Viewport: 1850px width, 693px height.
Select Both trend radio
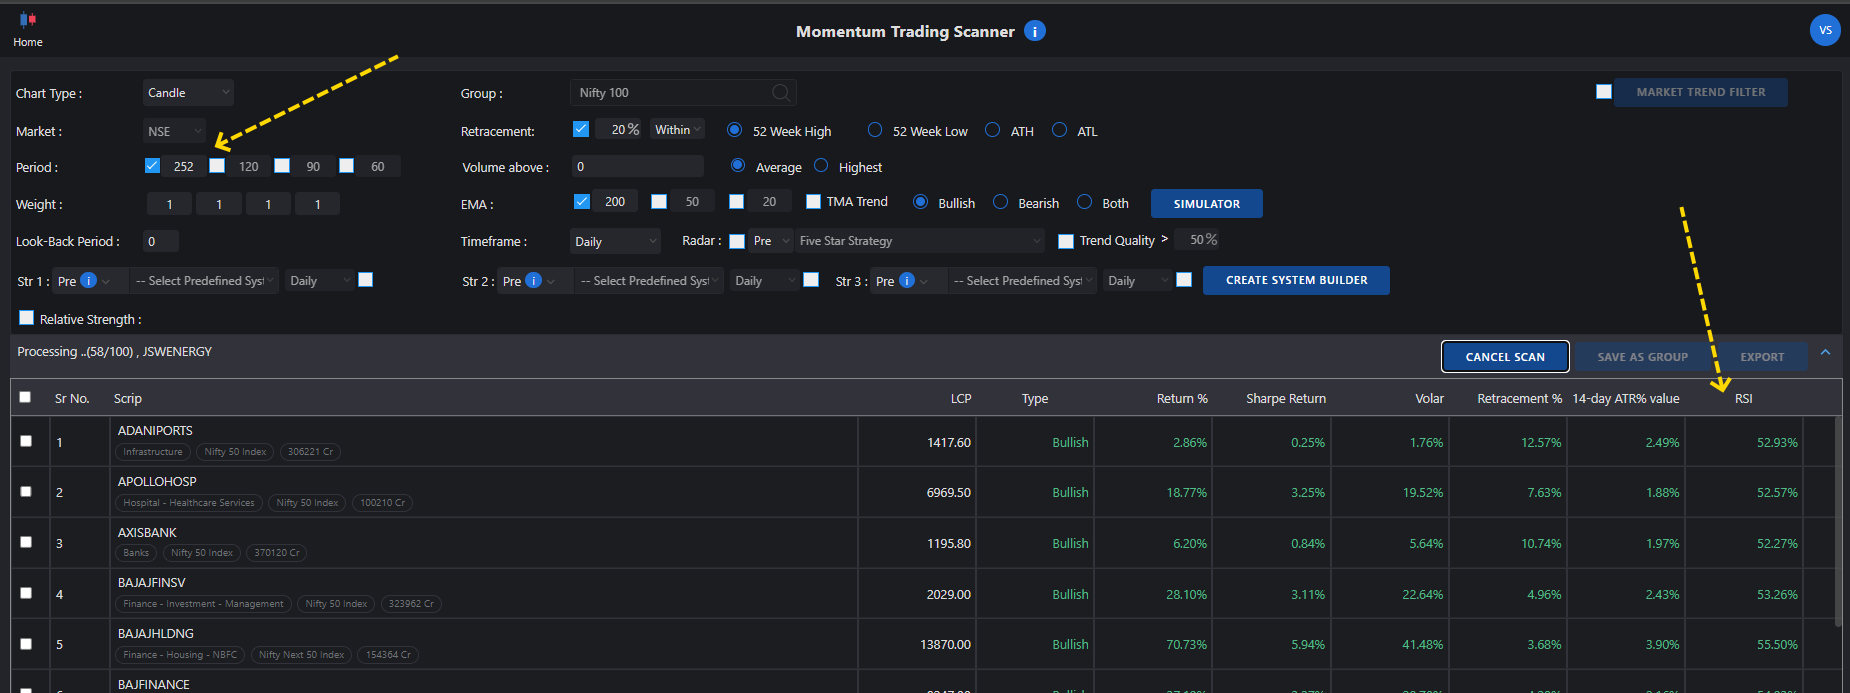[x=1084, y=202]
